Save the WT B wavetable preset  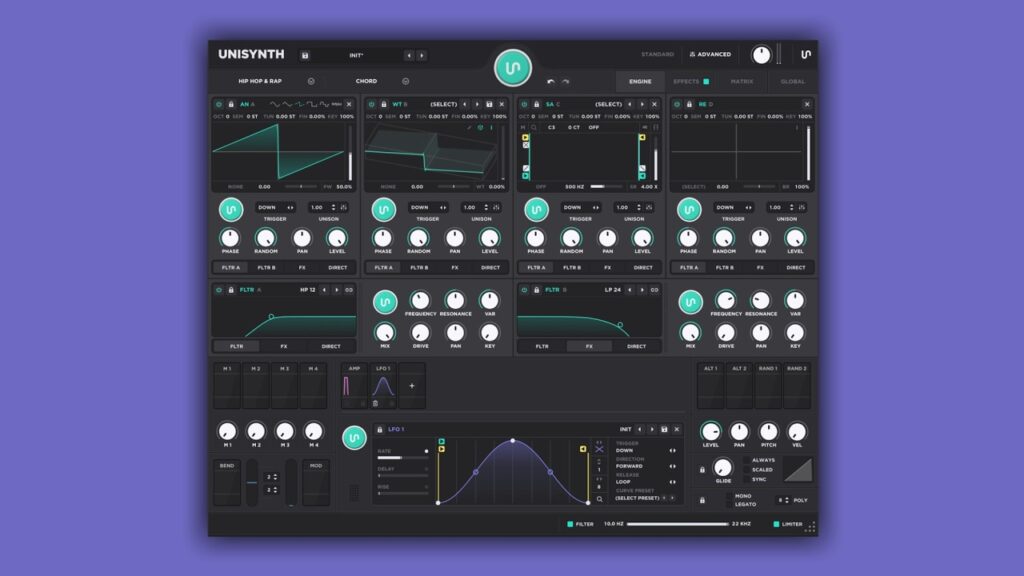coord(489,104)
